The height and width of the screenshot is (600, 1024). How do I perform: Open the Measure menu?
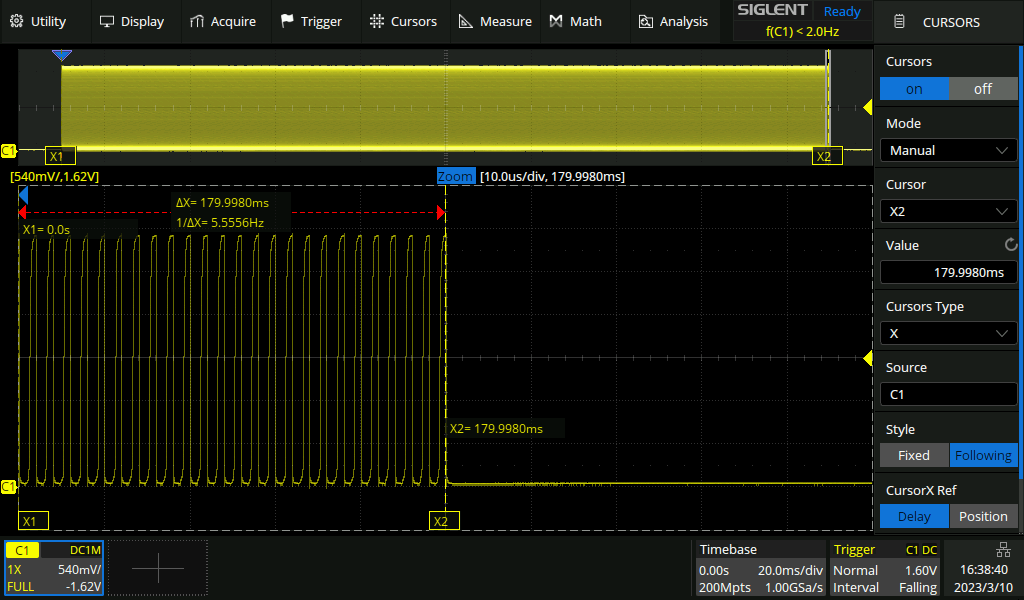point(496,22)
